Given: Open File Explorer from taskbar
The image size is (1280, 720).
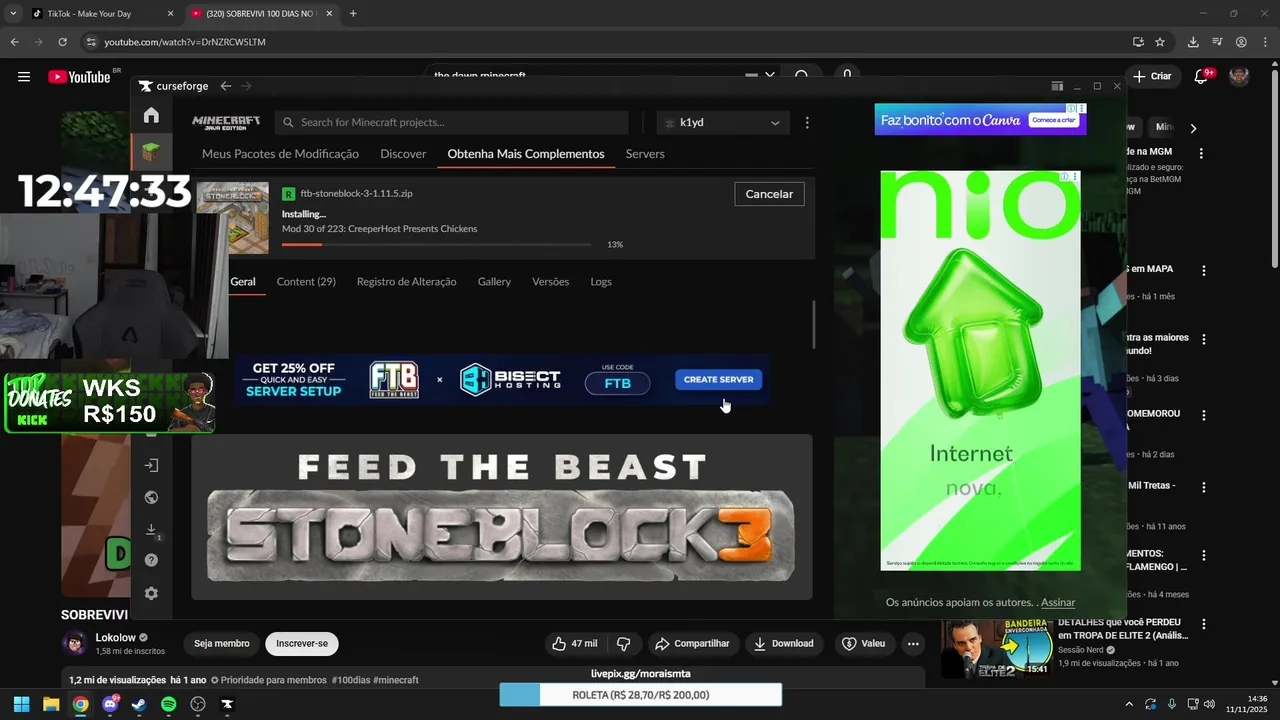Looking at the screenshot, I should point(51,704).
